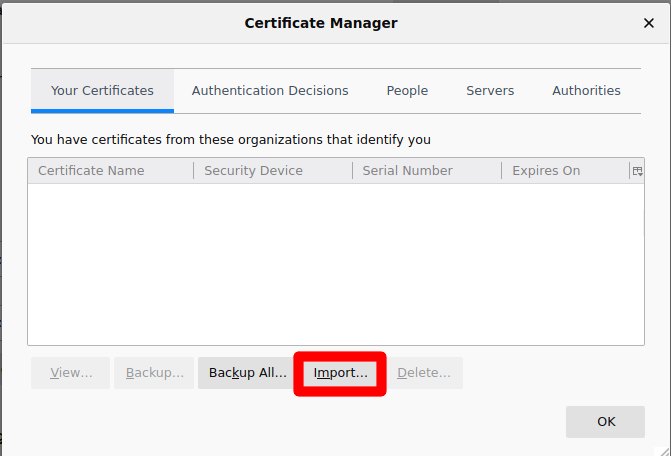671x456 pixels.
Task: Click the Backup All... button
Action: [247, 373]
